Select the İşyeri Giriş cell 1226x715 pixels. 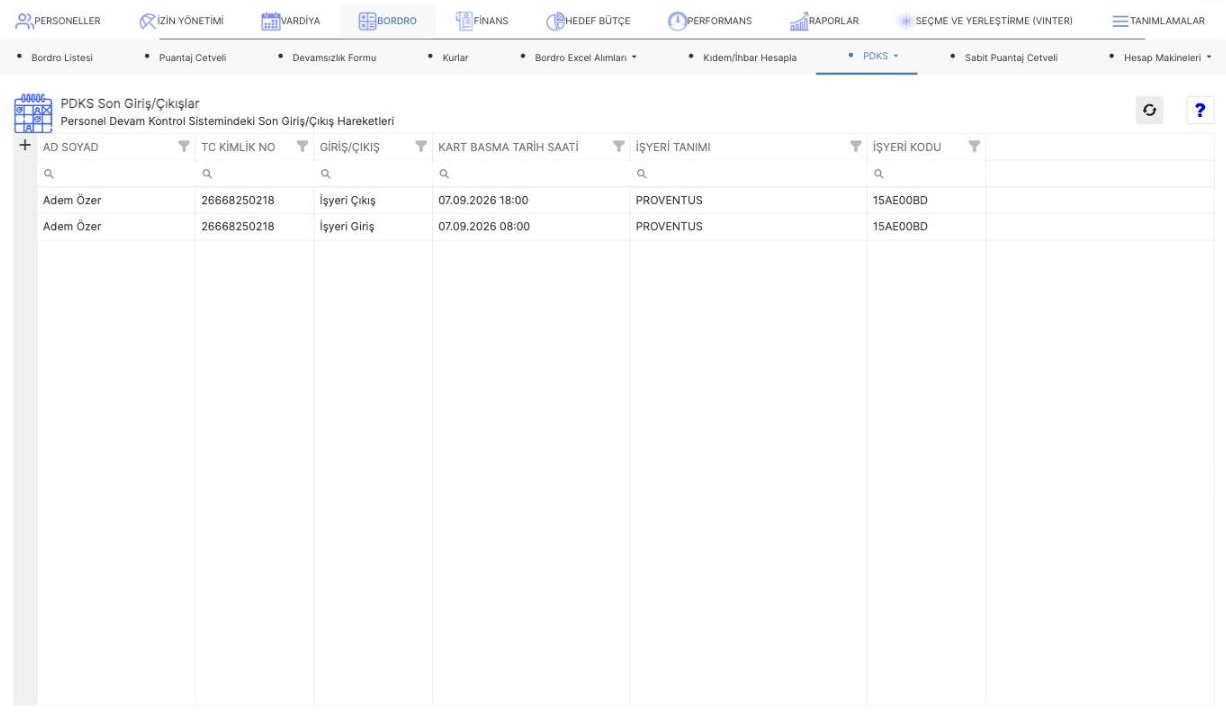[x=373, y=226]
